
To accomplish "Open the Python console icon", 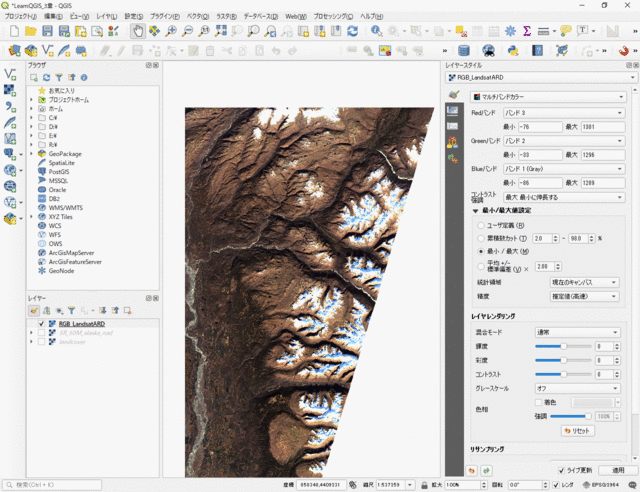I will 513,51.
